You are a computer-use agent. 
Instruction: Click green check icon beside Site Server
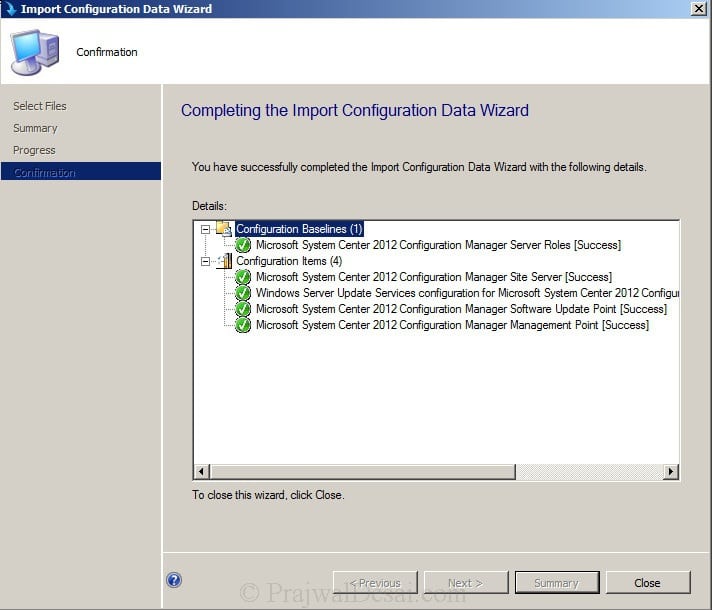(x=243, y=277)
